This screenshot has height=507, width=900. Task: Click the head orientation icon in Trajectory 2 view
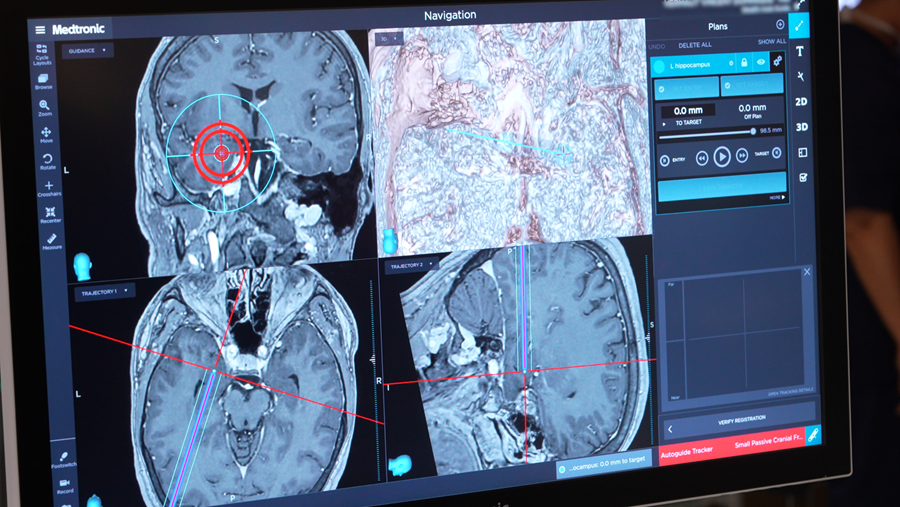[x=399, y=464]
